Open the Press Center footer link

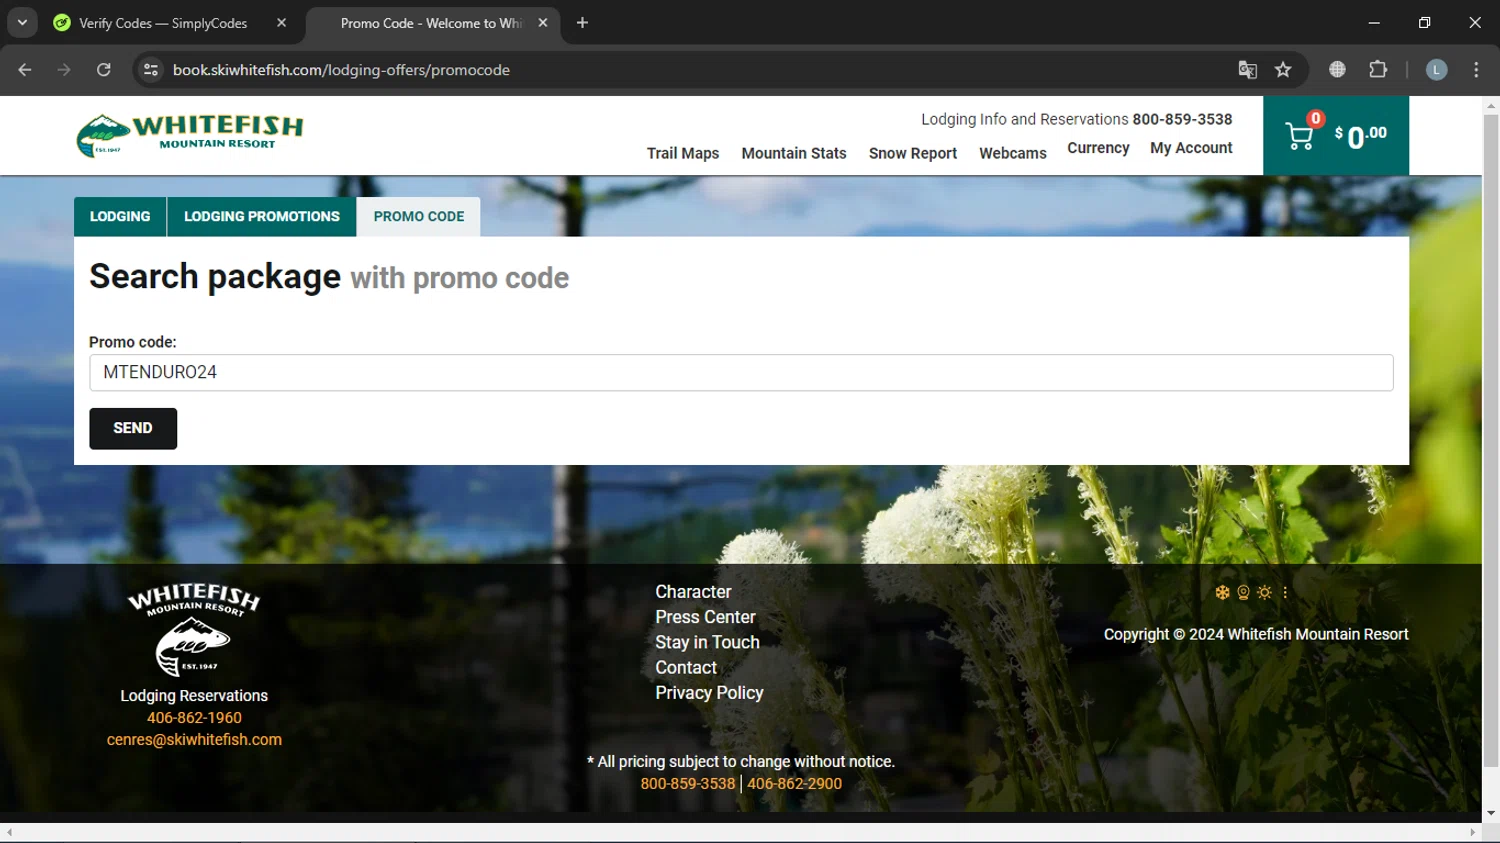(705, 617)
